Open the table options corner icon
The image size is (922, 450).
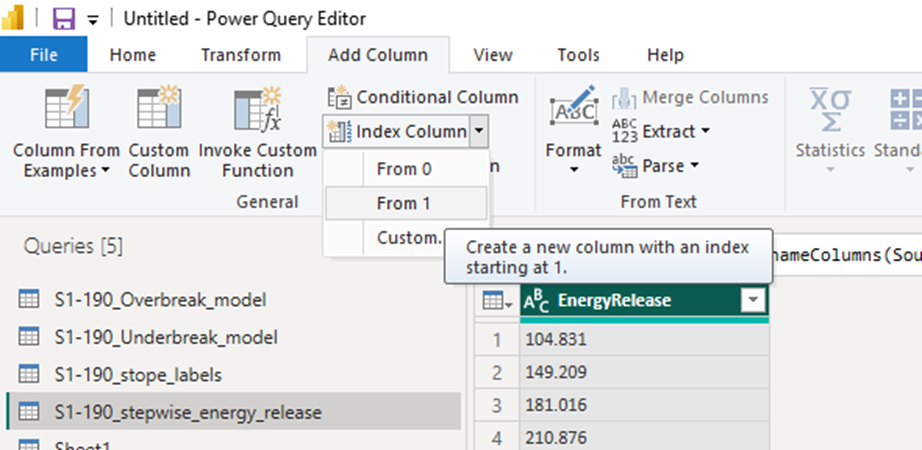coord(496,301)
